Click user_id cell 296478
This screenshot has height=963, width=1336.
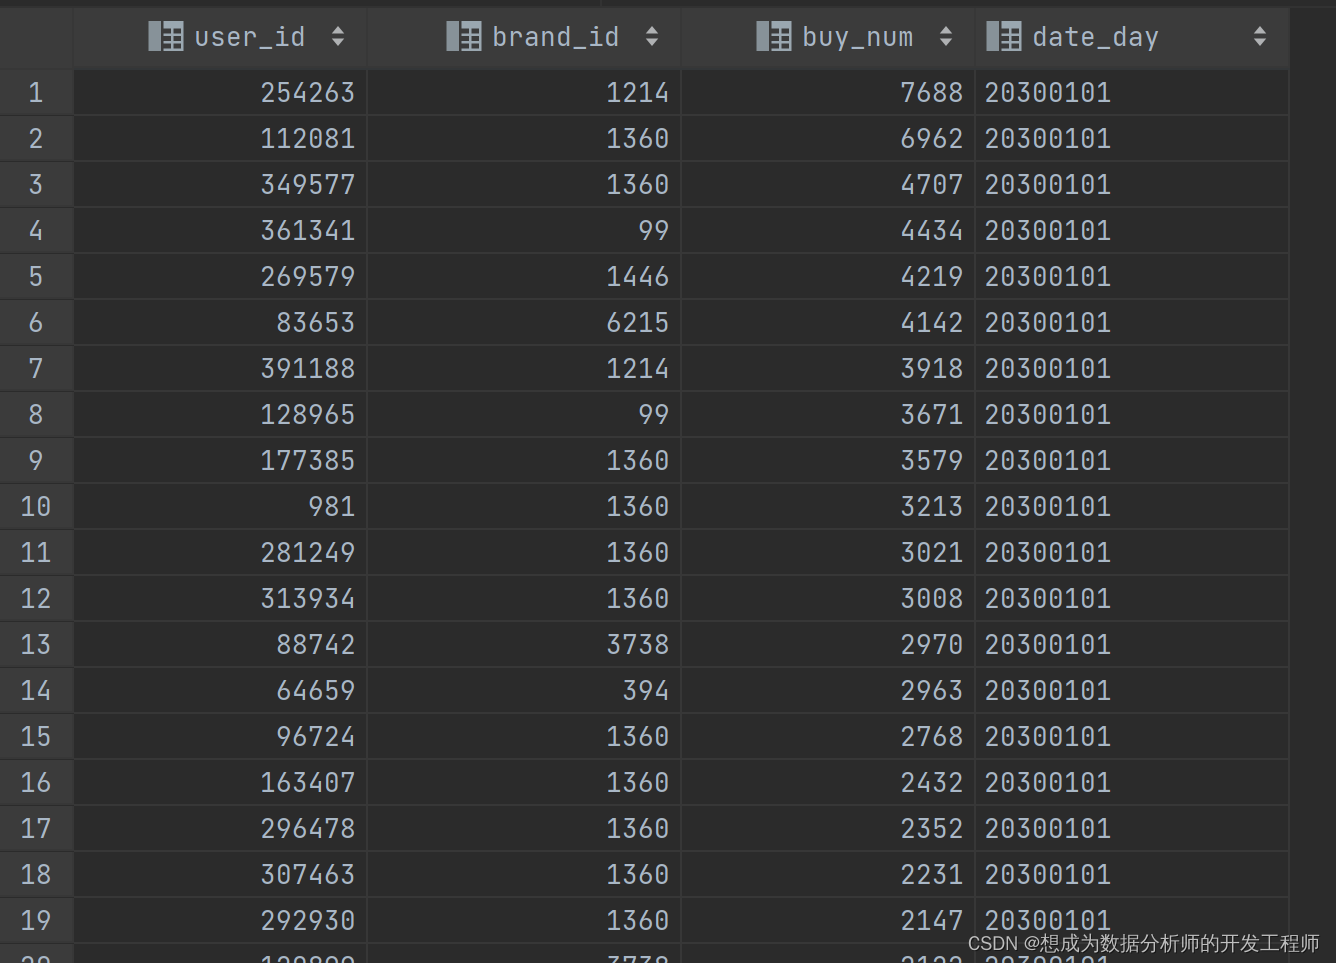pos(220,829)
